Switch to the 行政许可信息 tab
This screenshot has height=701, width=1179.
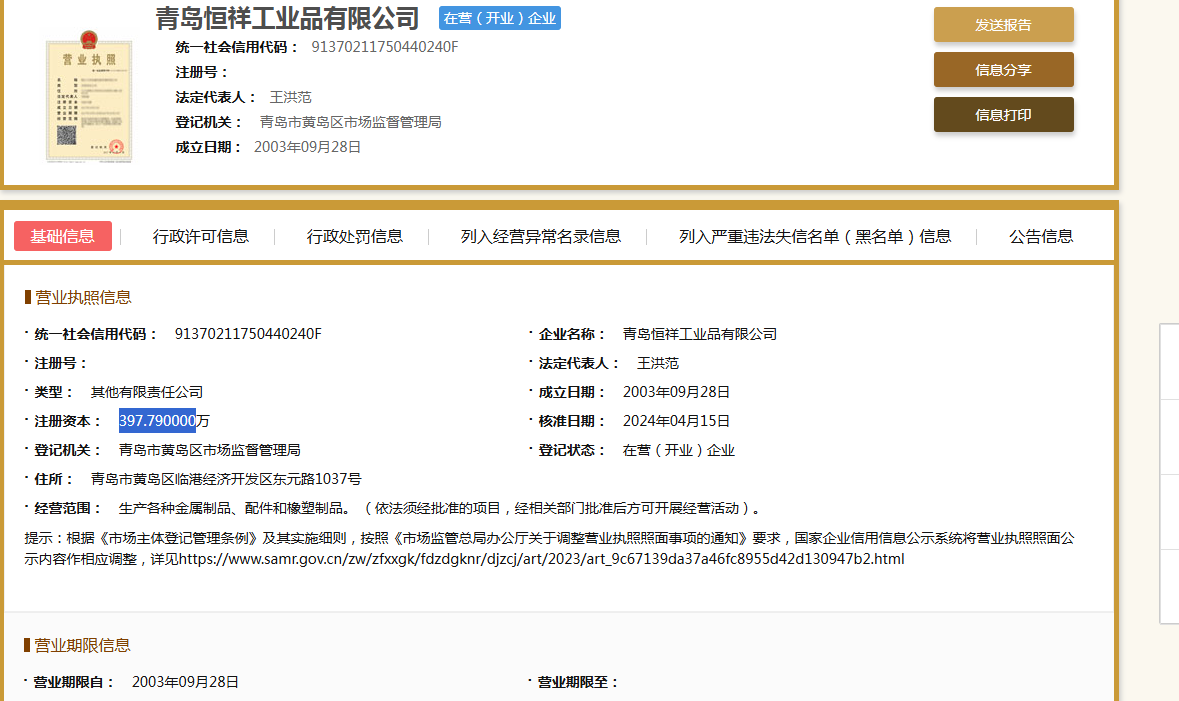click(x=201, y=236)
